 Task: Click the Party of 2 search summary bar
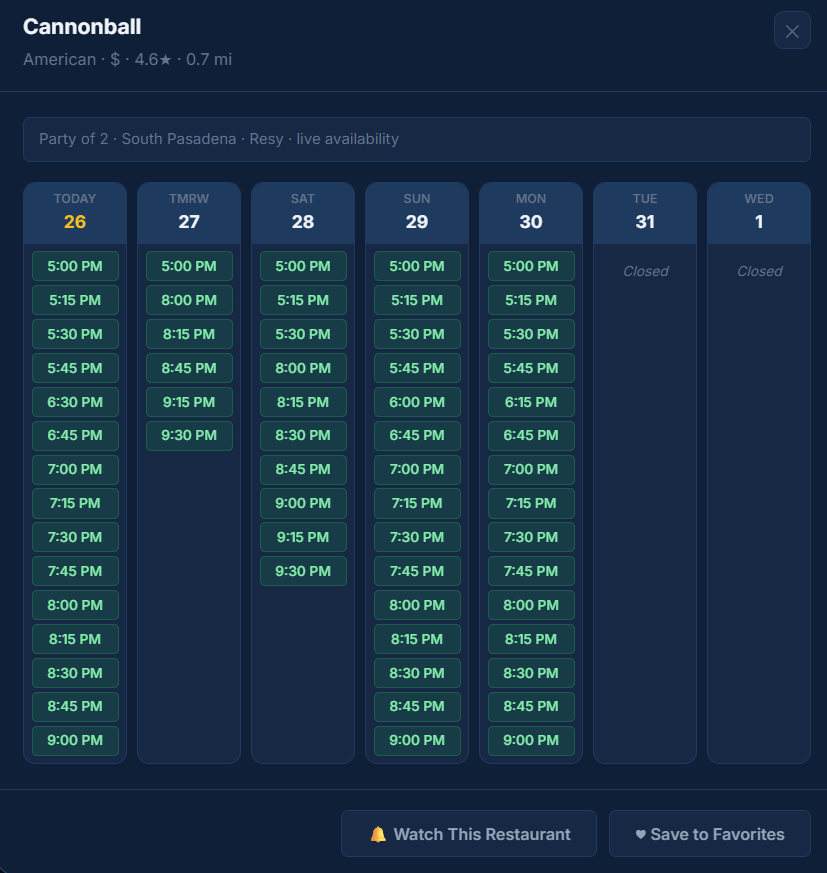tap(413, 138)
